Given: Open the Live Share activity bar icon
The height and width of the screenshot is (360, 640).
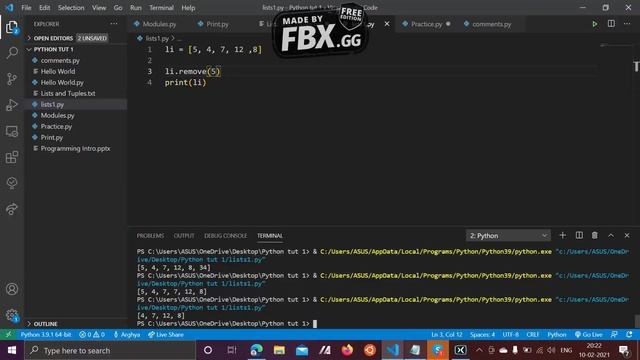Looking at the screenshot, I should (12, 209).
